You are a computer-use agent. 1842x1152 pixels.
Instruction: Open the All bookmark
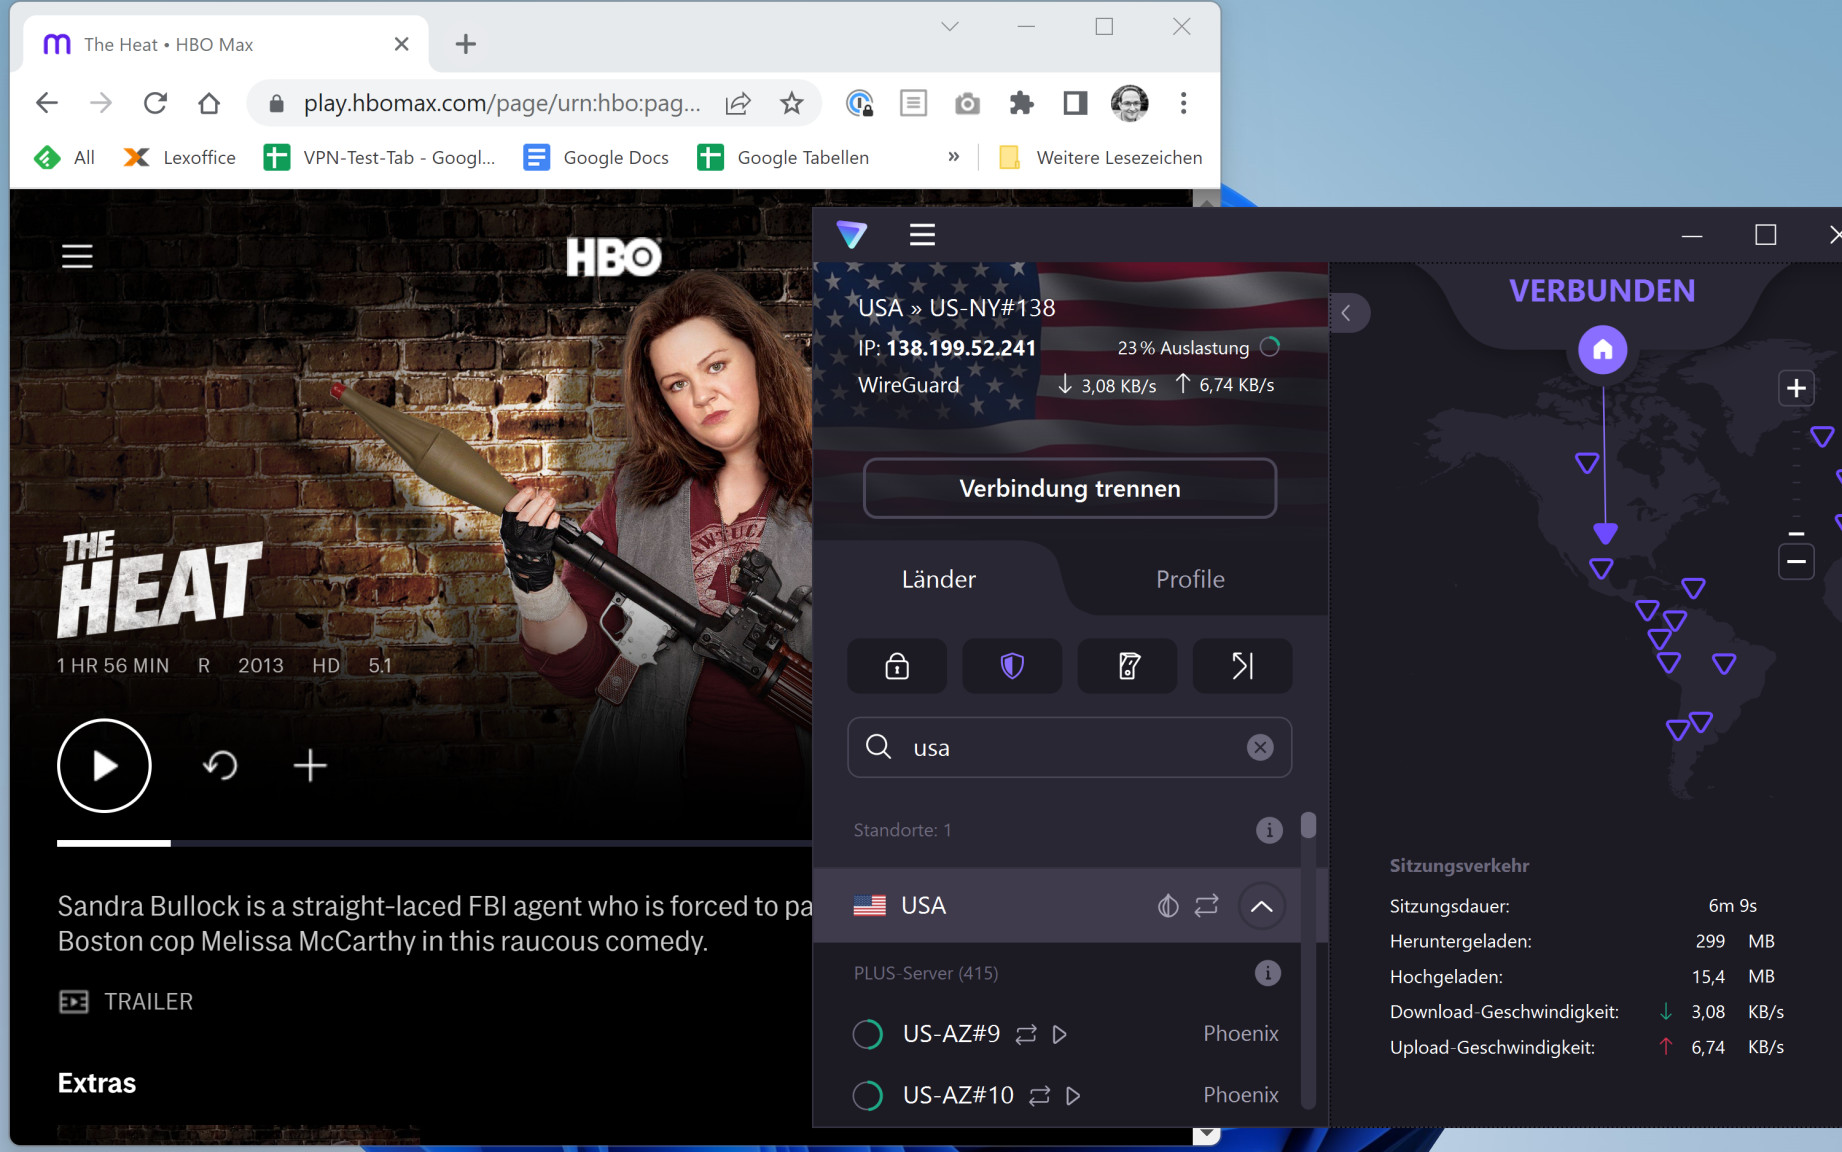coord(64,157)
